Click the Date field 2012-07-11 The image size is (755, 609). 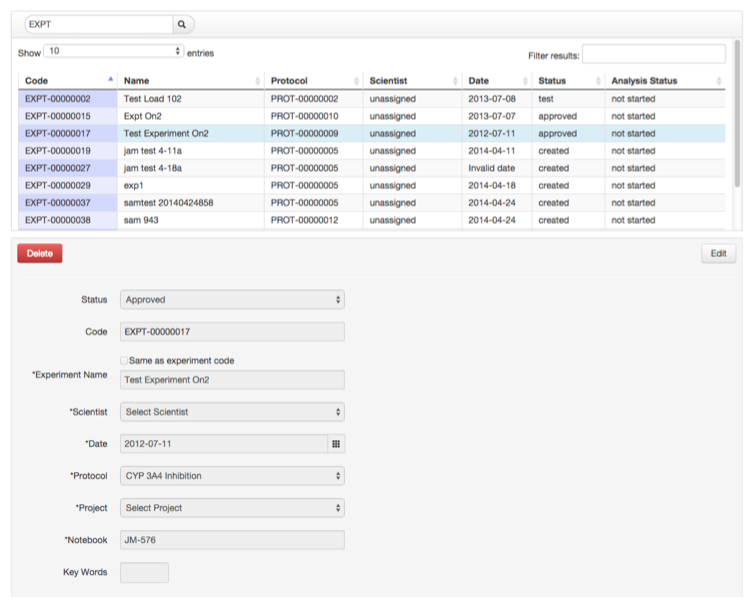(x=224, y=444)
